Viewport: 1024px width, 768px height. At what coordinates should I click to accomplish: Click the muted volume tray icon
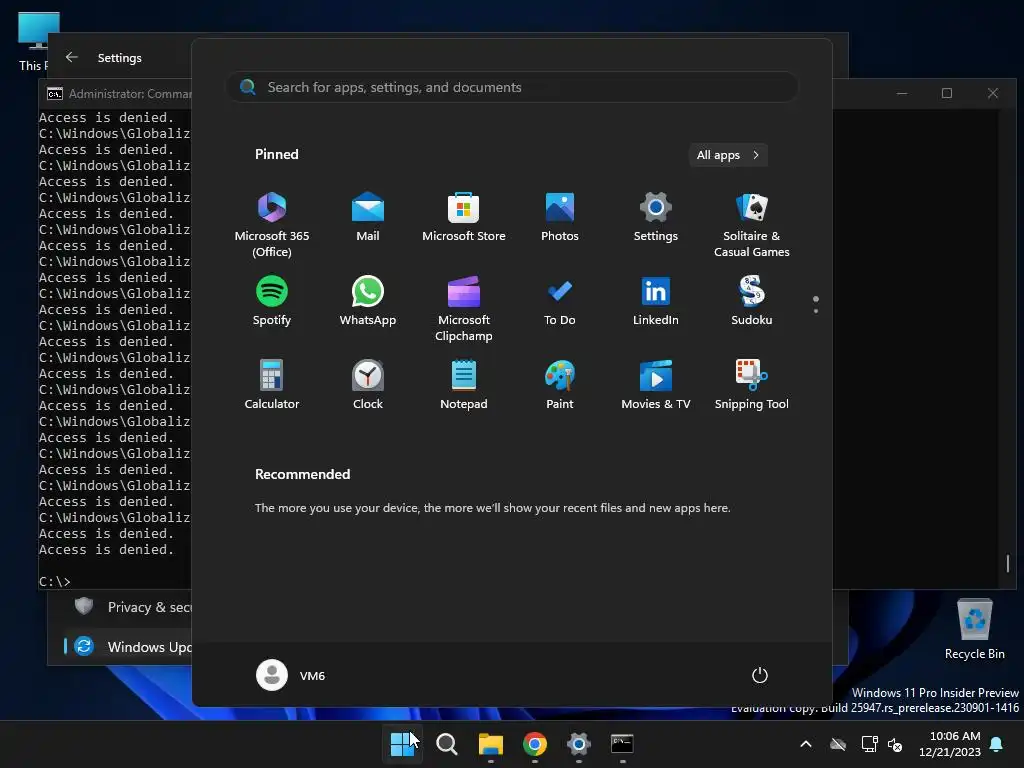895,744
